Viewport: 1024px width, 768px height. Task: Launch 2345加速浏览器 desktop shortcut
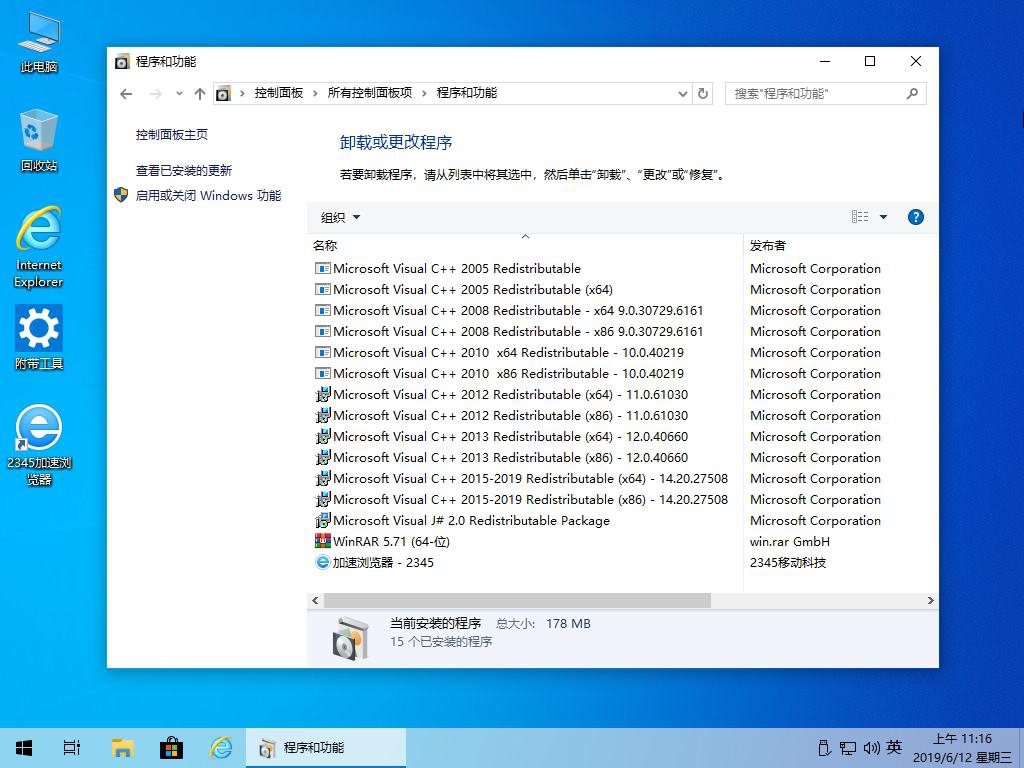pos(39,445)
